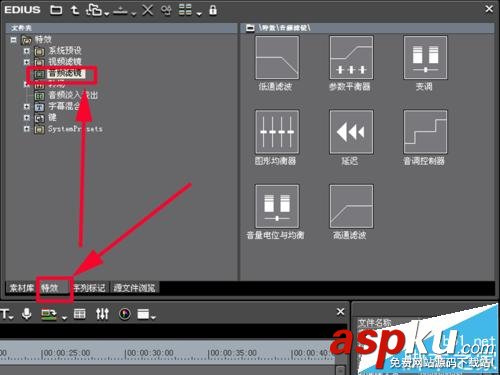Delete the selected effect with X icon
Viewport: 500px width, 375px height.
click(x=147, y=10)
